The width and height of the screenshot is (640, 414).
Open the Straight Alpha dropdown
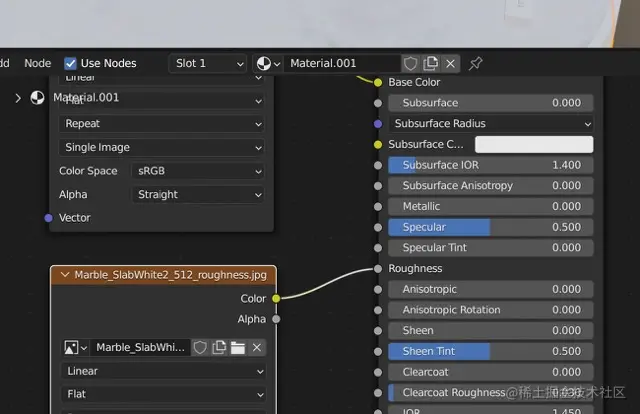tap(198, 195)
